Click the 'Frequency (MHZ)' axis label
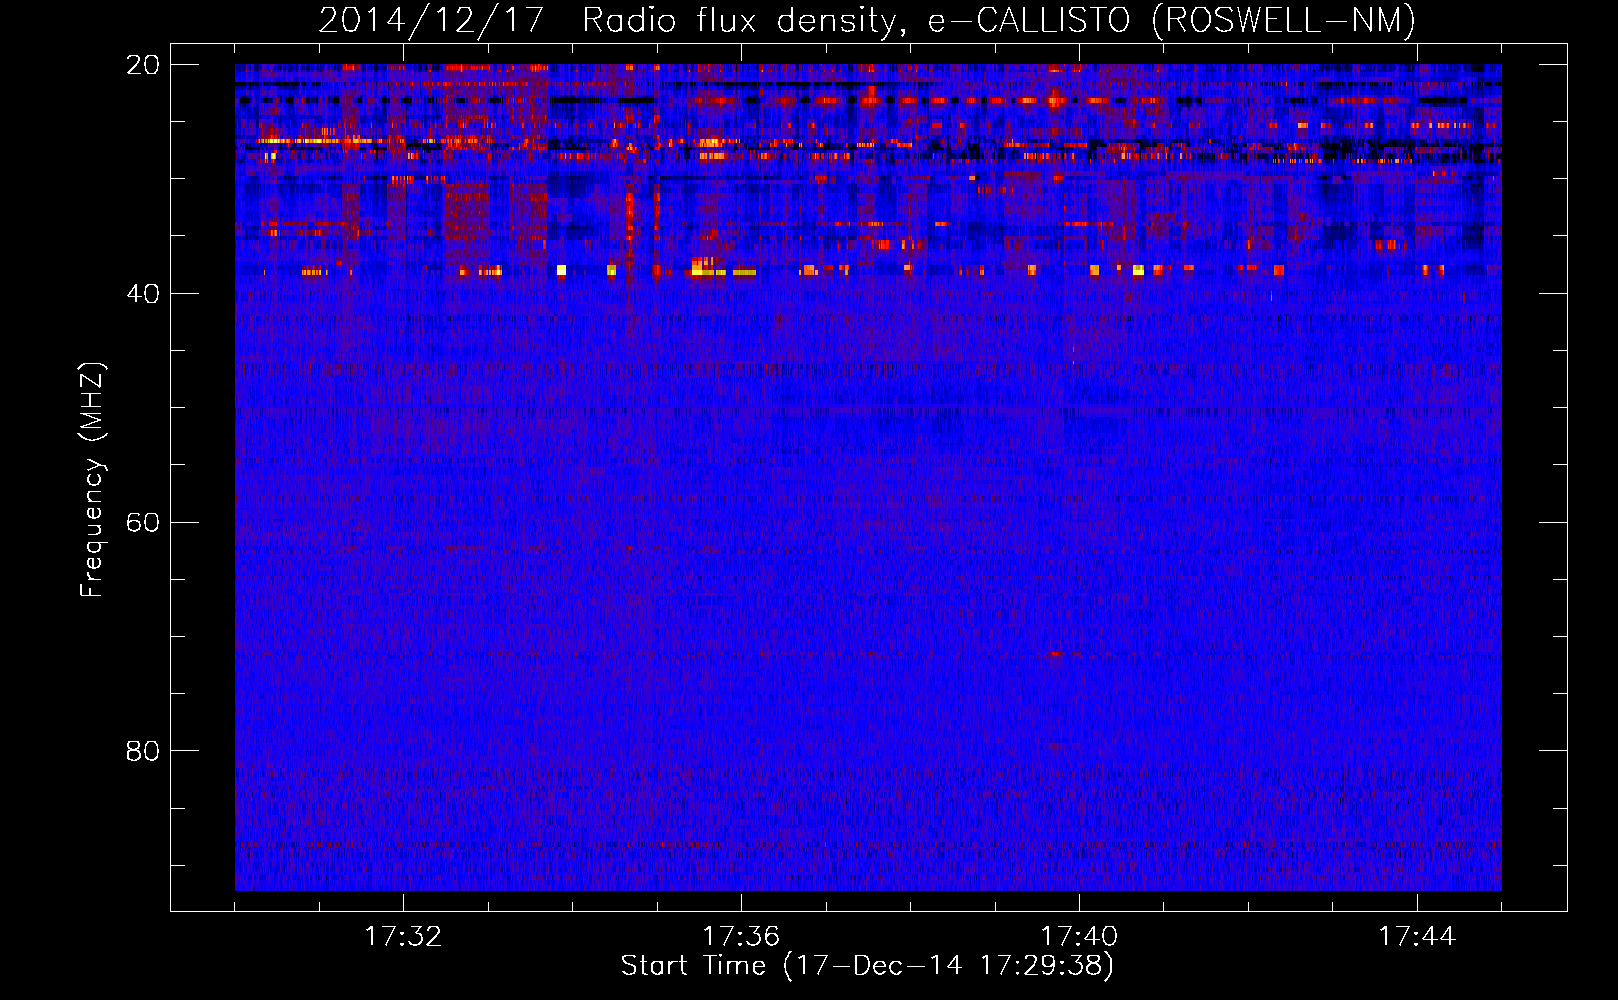This screenshot has width=1618, height=1000. tap(92, 480)
